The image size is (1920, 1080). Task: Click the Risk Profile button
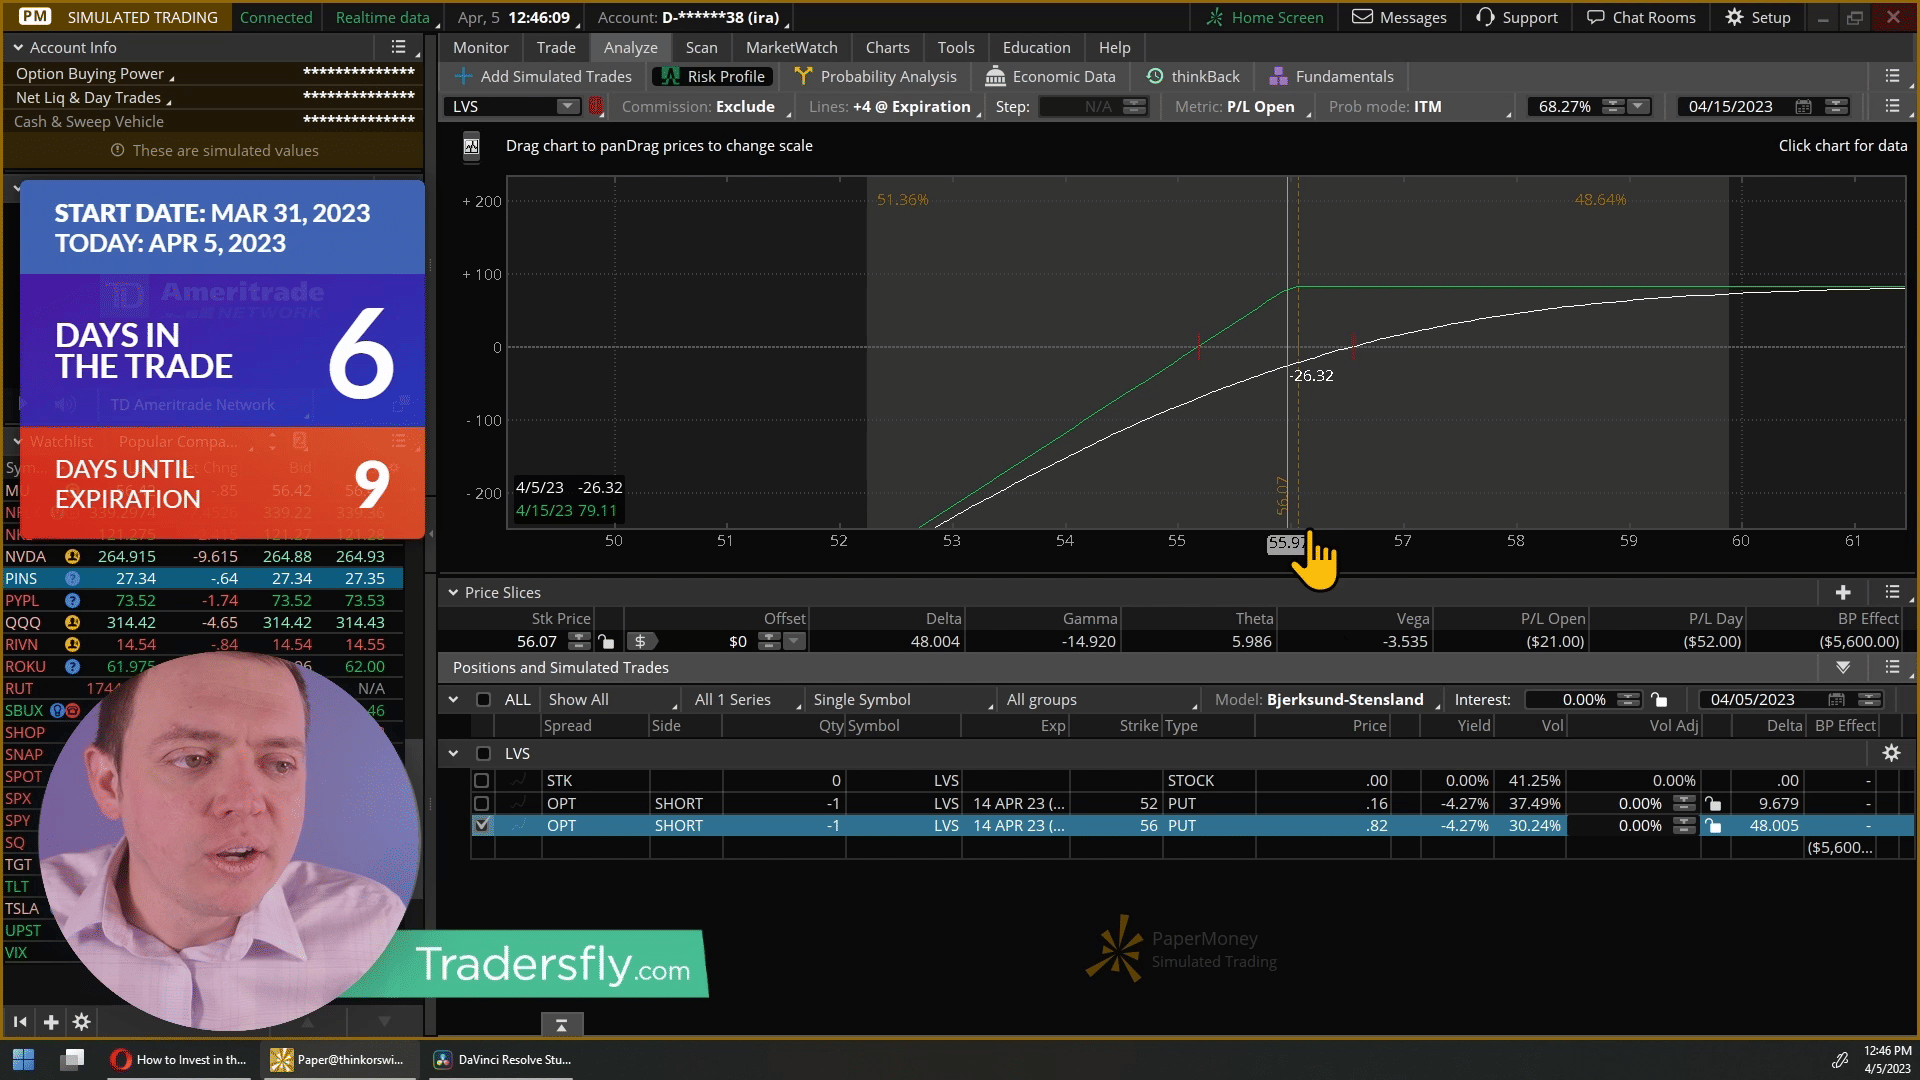(x=713, y=76)
